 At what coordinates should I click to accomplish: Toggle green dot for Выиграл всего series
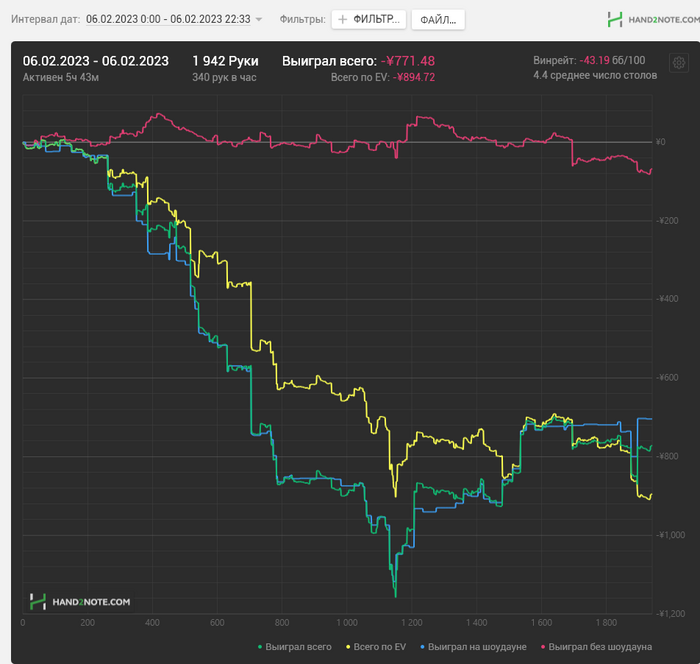tap(260, 647)
